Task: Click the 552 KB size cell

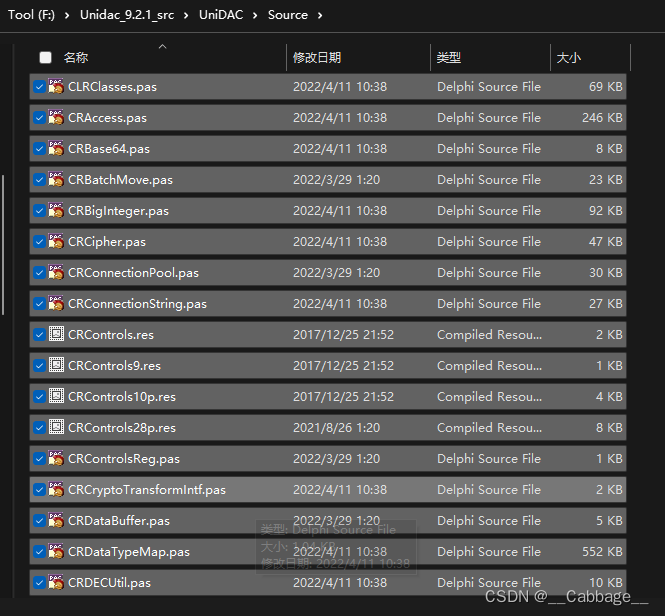Action: pyautogui.click(x=602, y=552)
